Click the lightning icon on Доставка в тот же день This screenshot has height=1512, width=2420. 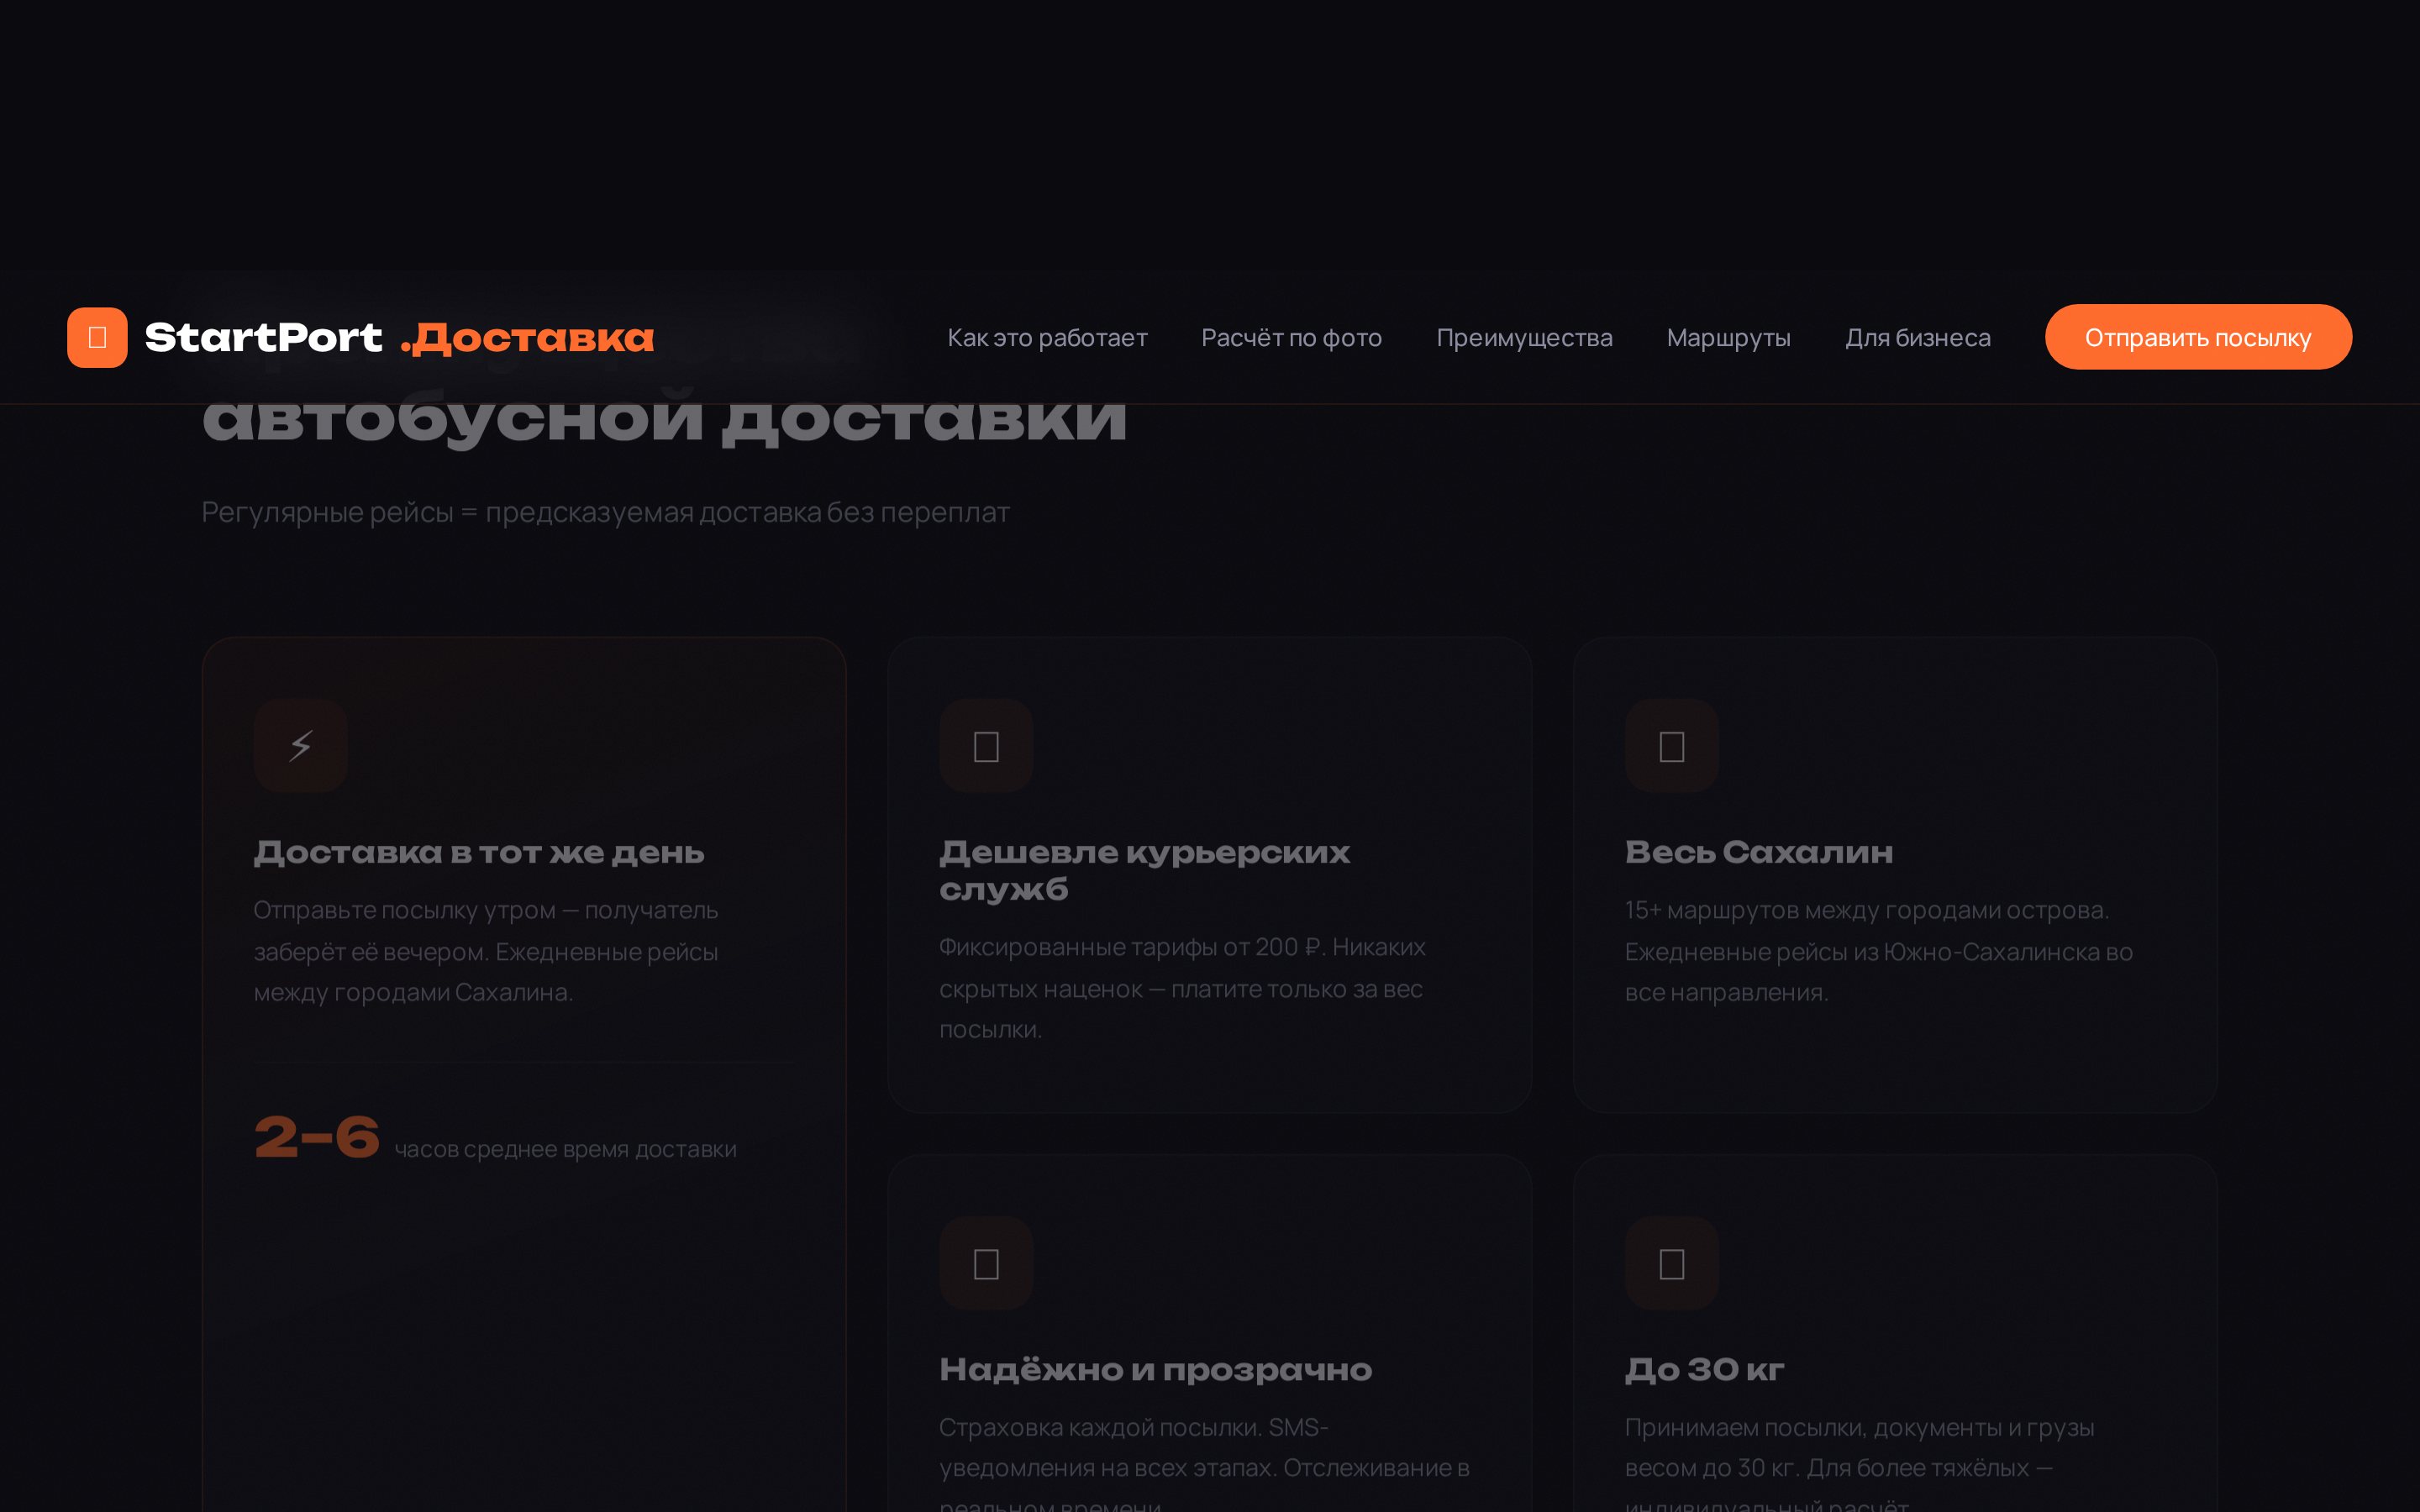(x=301, y=746)
